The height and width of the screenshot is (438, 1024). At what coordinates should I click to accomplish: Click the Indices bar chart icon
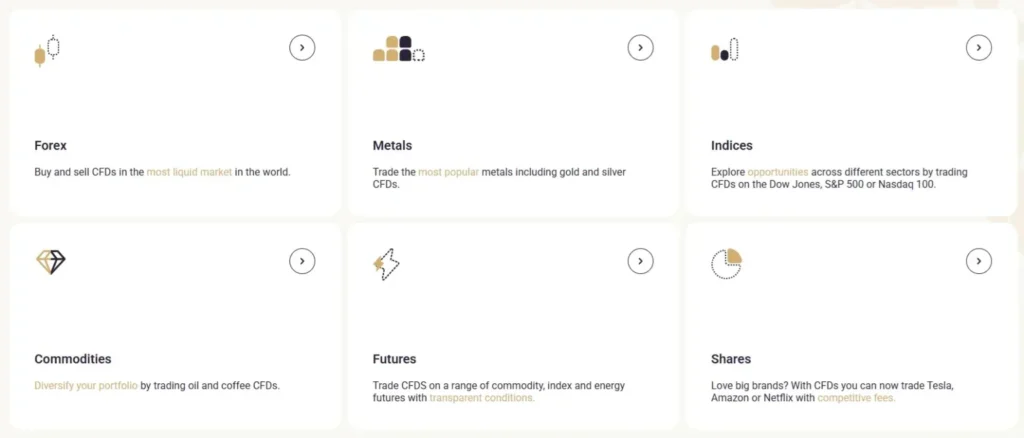click(x=725, y=49)
